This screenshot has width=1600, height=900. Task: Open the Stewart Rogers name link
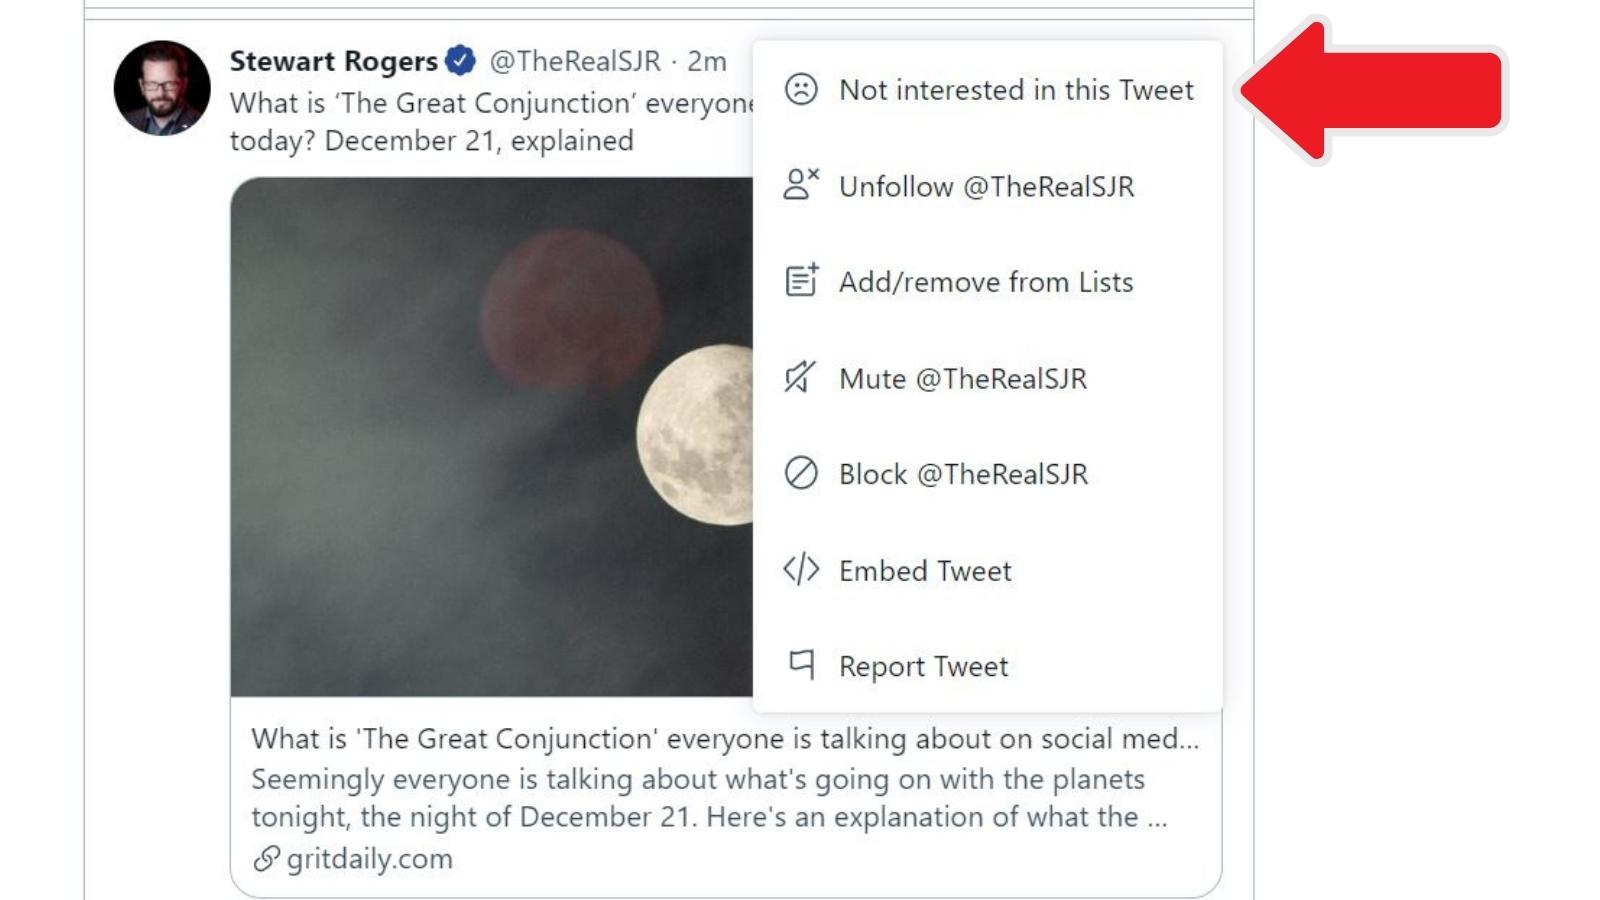(334, 61)
